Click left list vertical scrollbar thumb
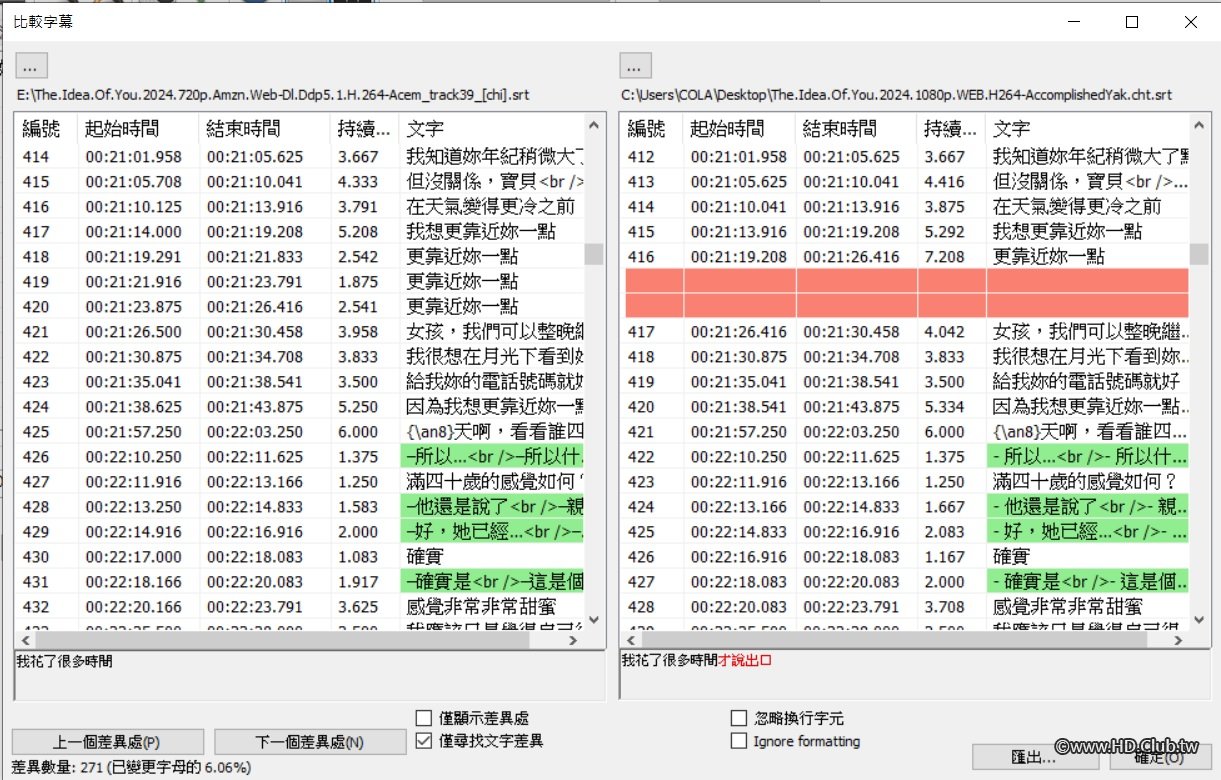This screenshot has width=1221, height=780. coord(594,253)
